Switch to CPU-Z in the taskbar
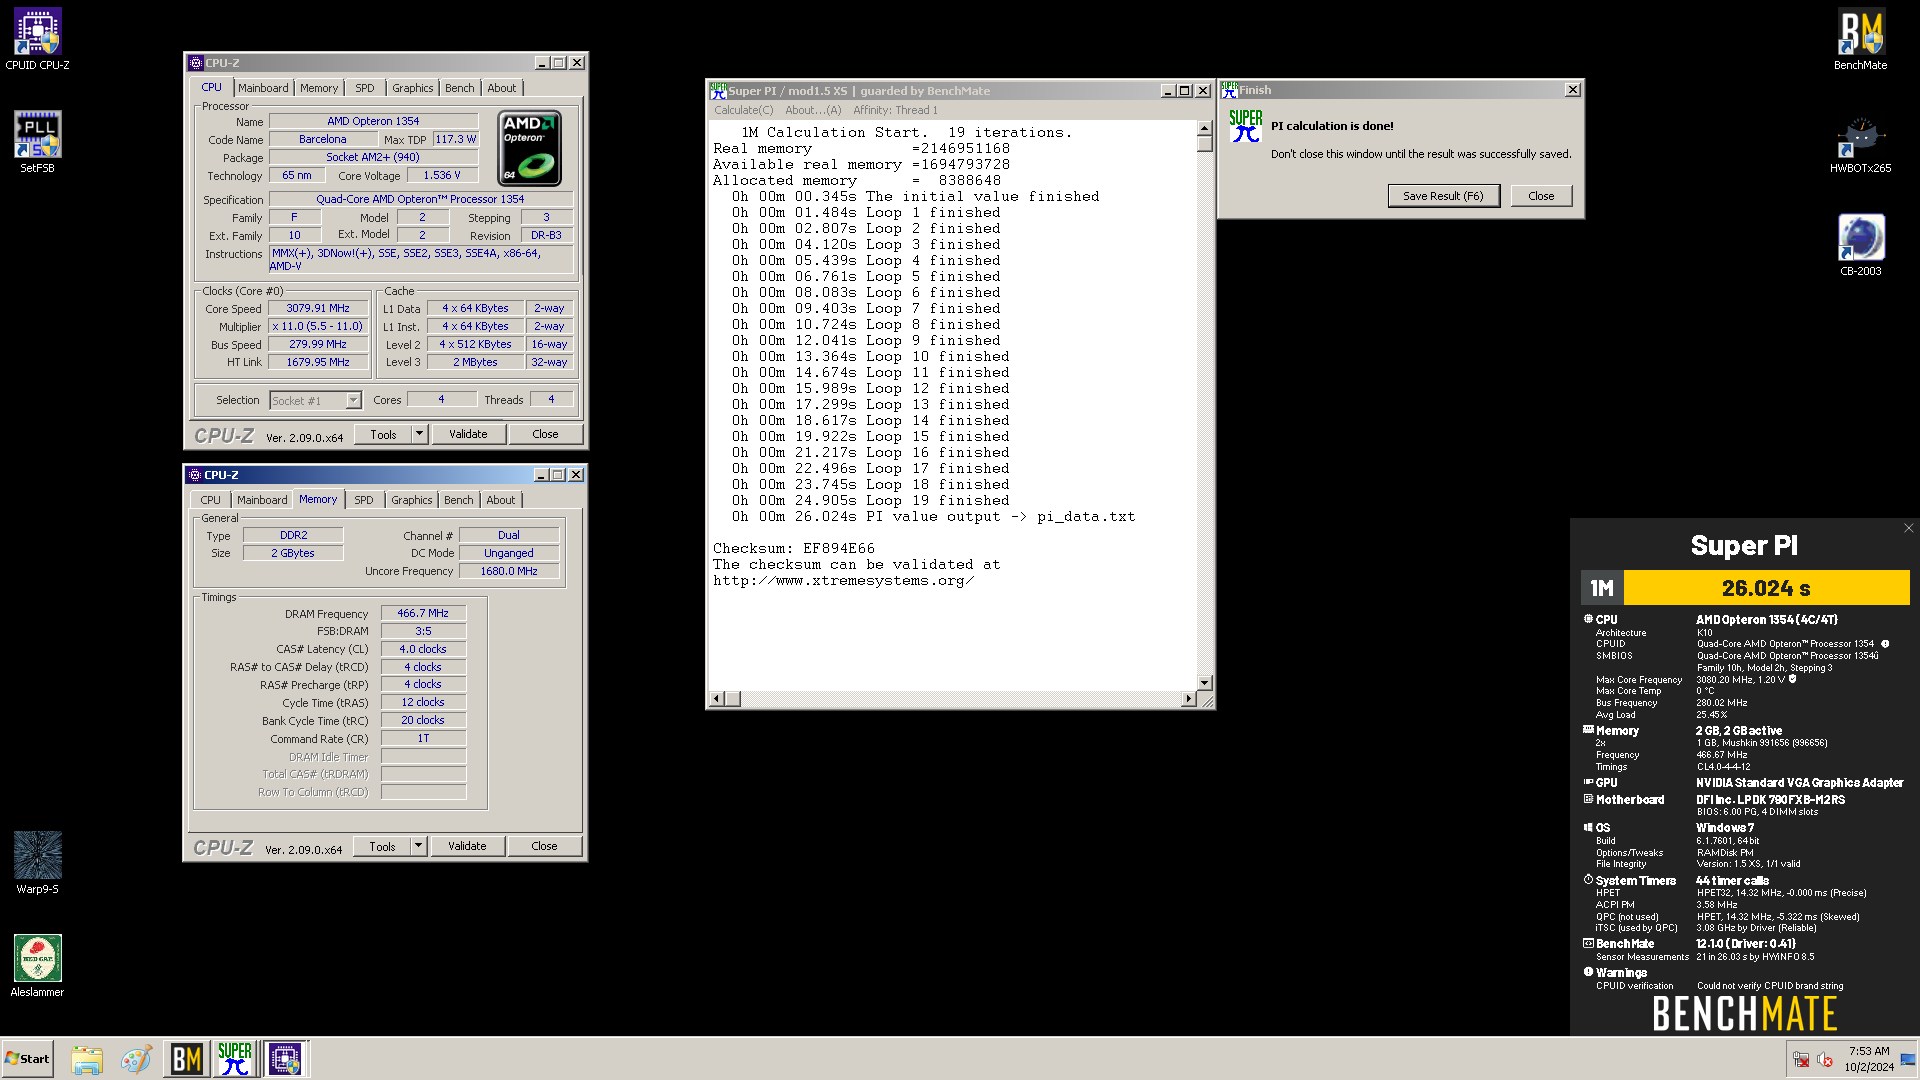The width and height of the screenshot is (1920, 1080). click(x=284, y=1059)
